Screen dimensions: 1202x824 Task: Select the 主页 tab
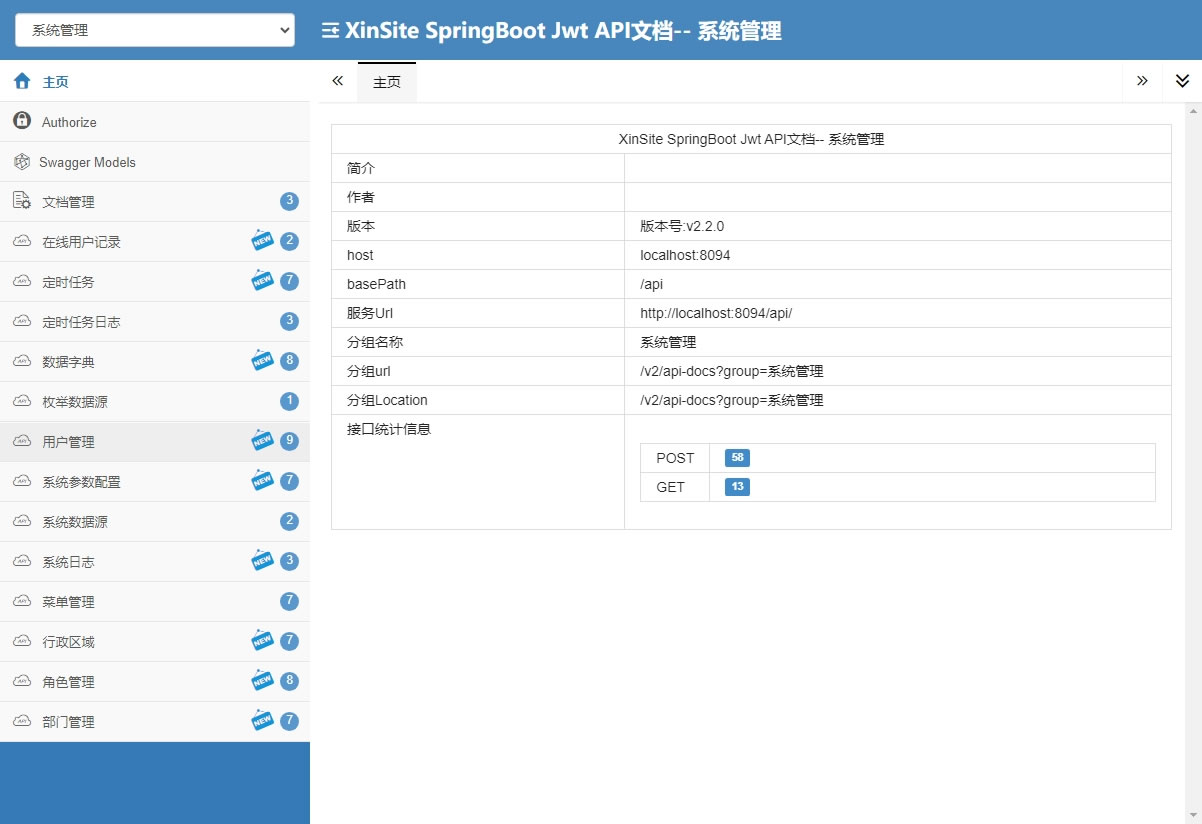coord(387,82)
